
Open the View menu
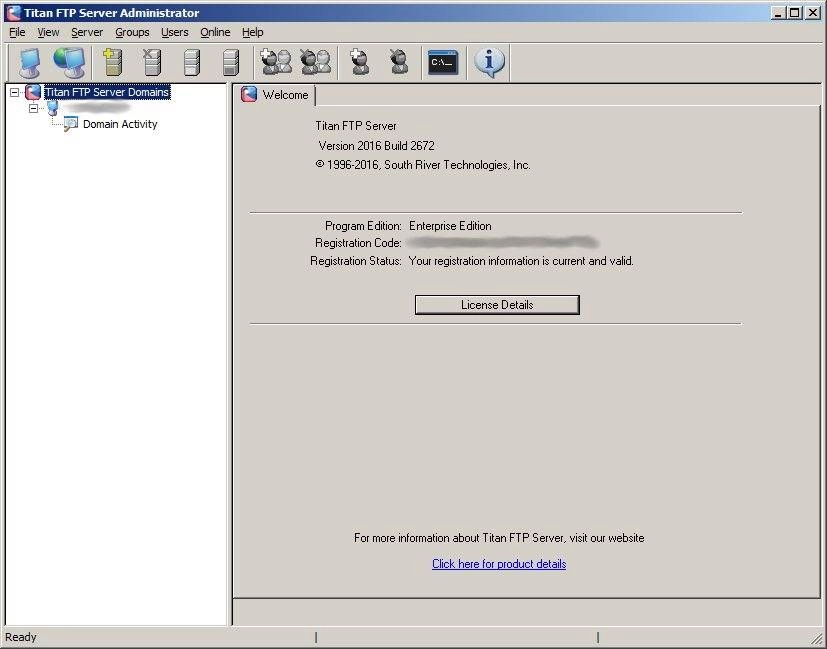coord(48,32)
